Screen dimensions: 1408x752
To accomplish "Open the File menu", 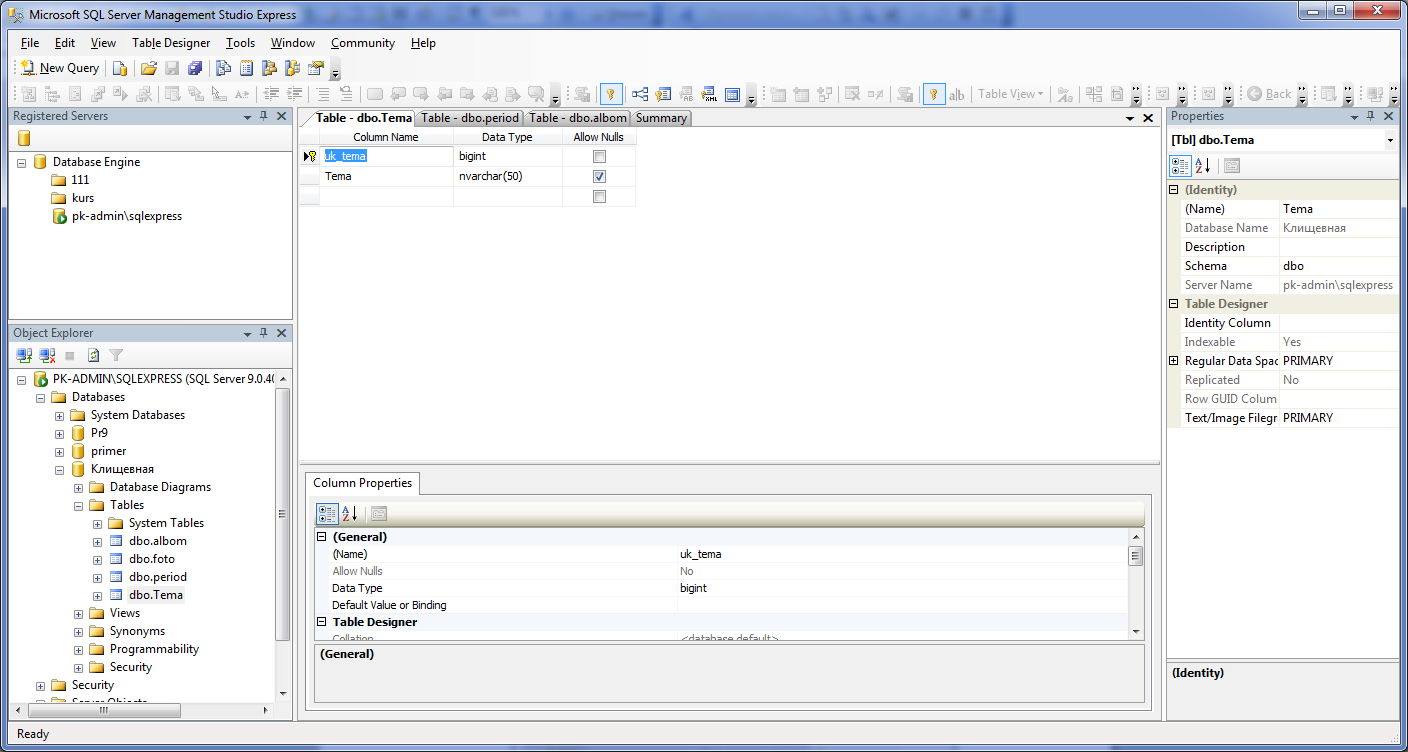I will click(x=30, y=43).
